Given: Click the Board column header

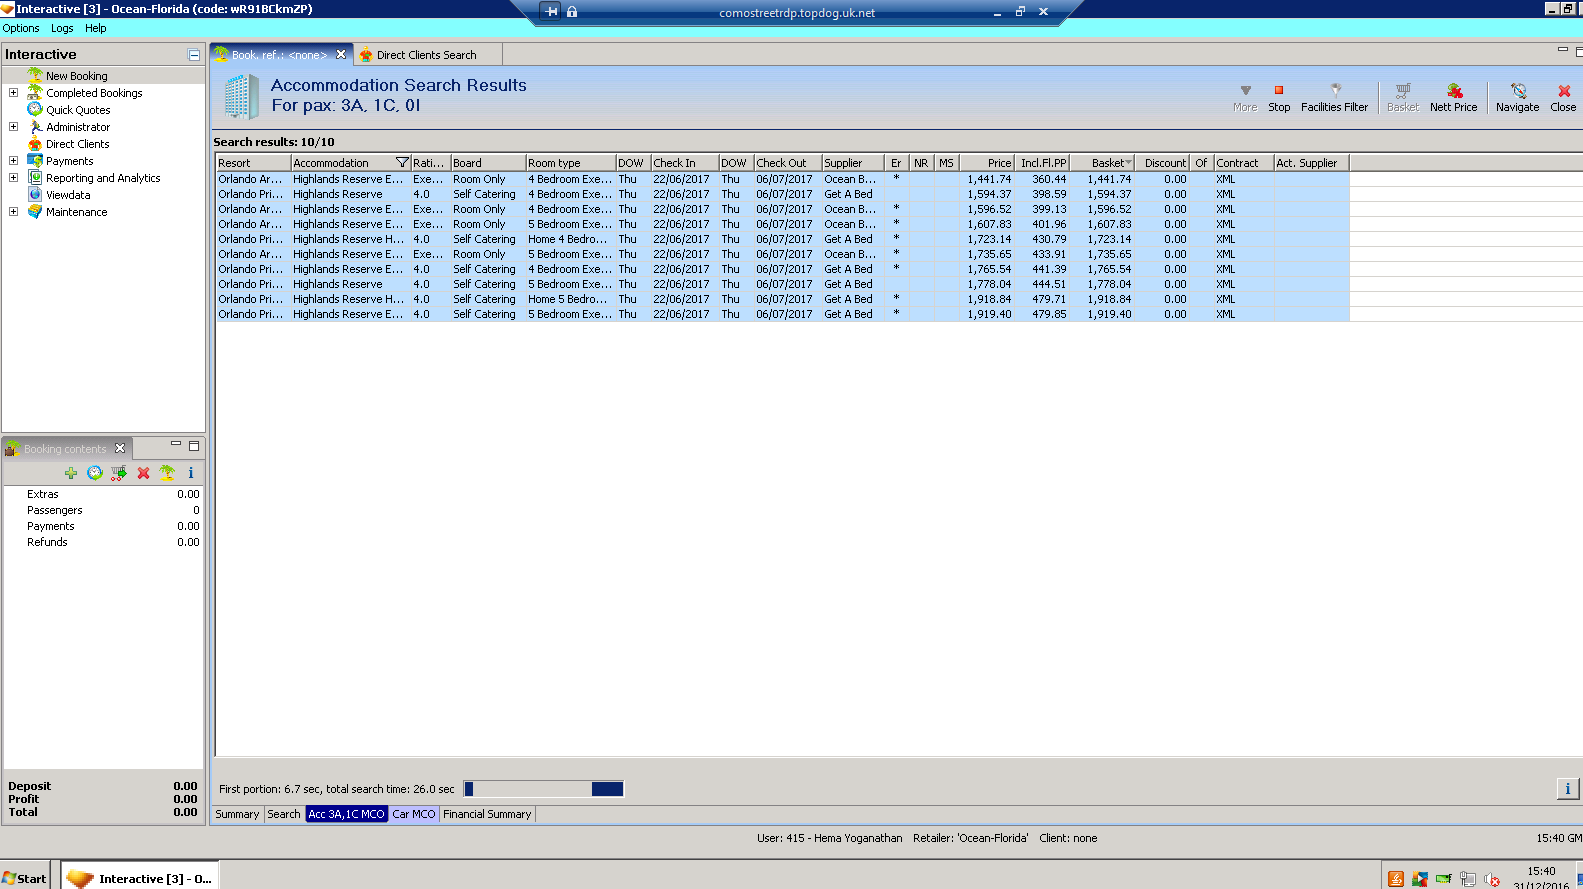Looking at the screenshot, I should (x=488, y=163).
